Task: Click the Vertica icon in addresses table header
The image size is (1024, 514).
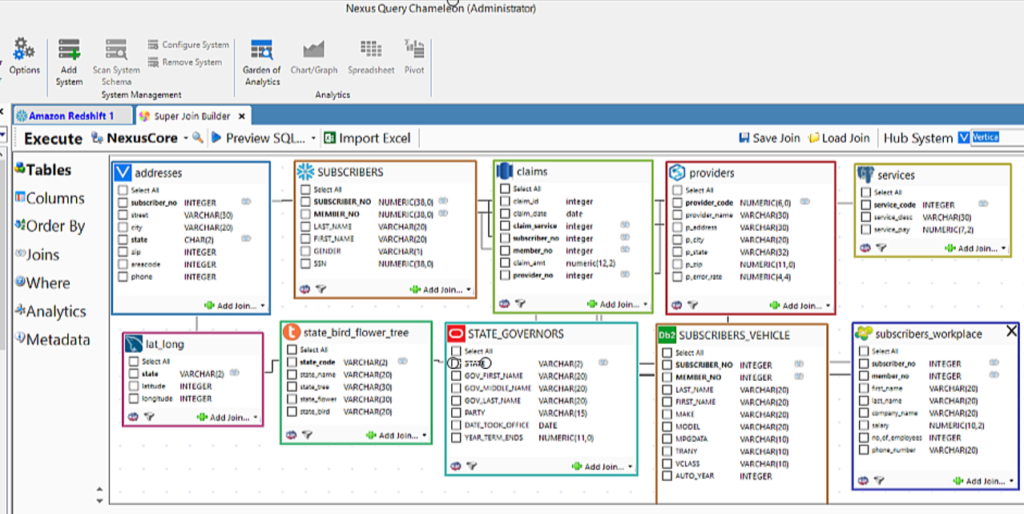Action: (123, 173)
